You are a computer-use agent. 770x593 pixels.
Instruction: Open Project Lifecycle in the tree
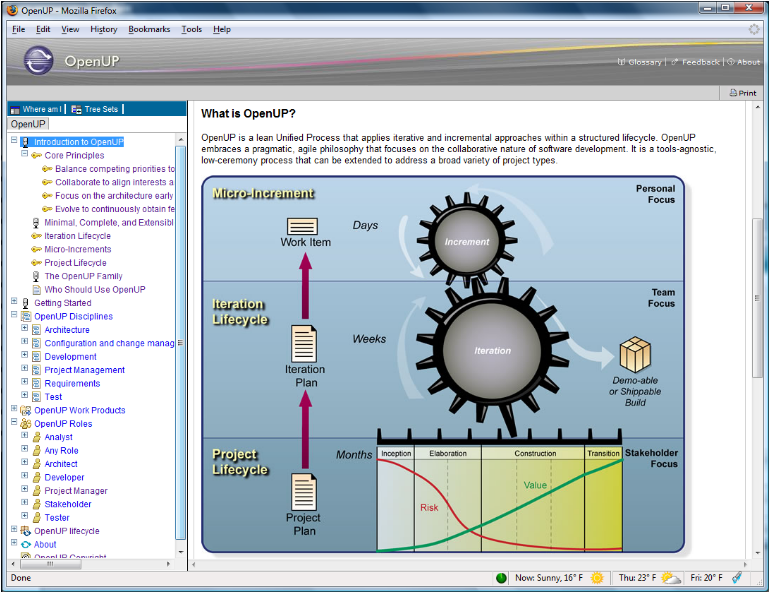pyautogui.click(x=76, y=263)
